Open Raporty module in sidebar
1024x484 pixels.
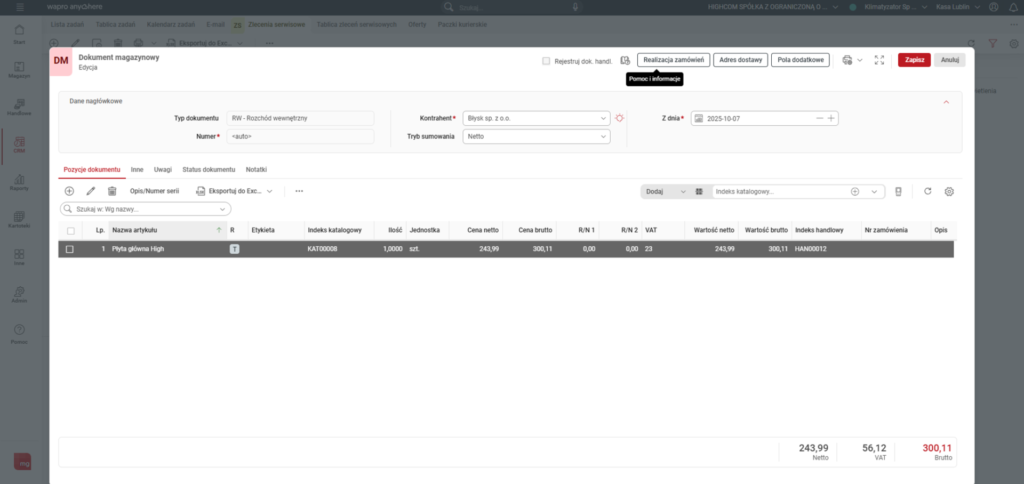(20, 182)
